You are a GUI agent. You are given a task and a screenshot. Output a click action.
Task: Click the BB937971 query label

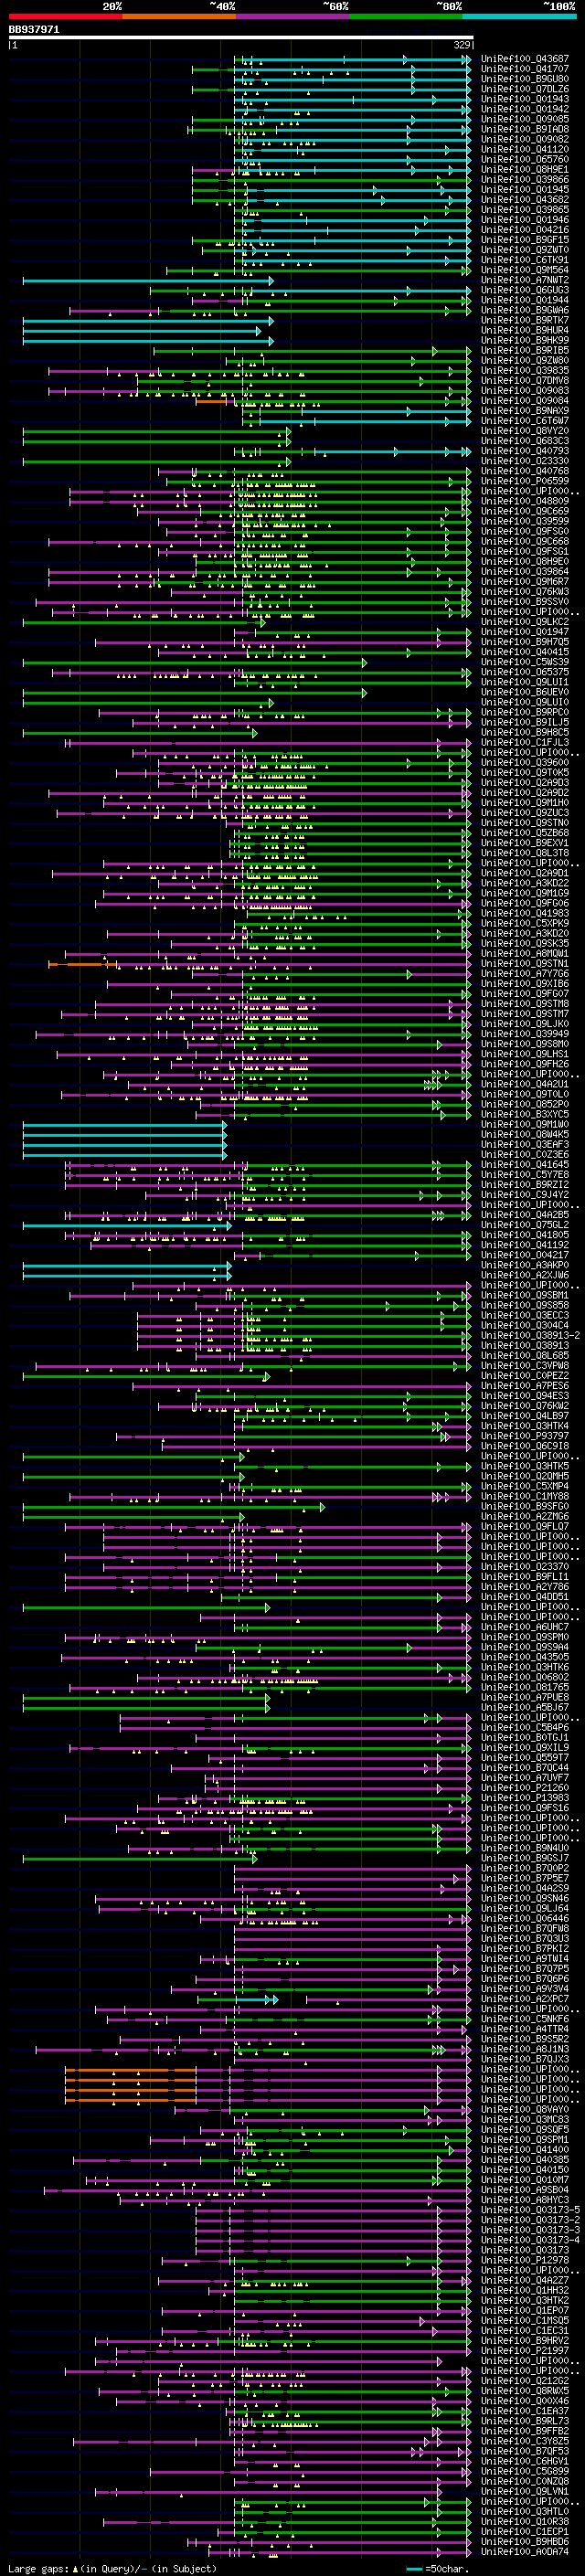coord(34,30)
